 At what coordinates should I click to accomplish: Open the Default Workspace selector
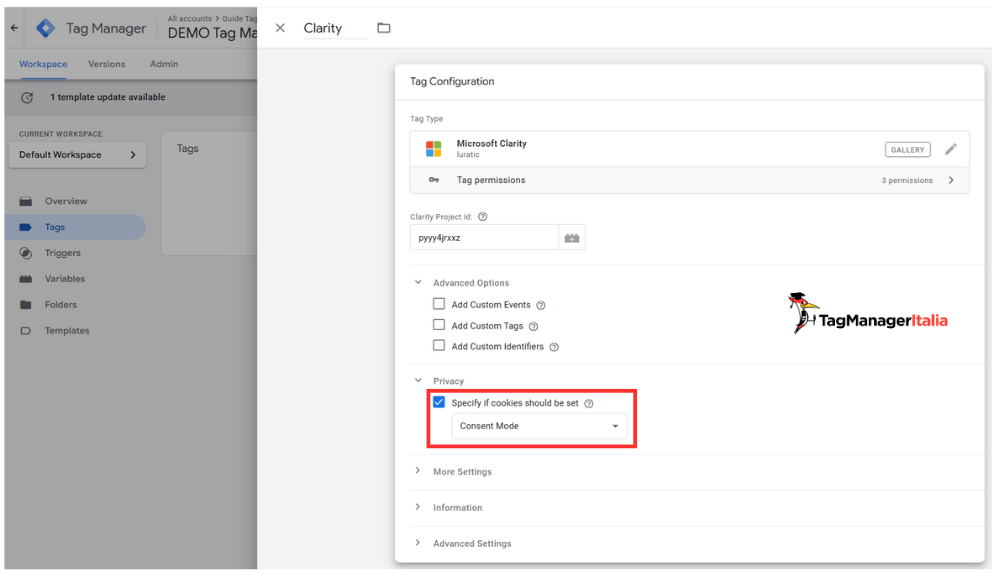tap(78, 155)
